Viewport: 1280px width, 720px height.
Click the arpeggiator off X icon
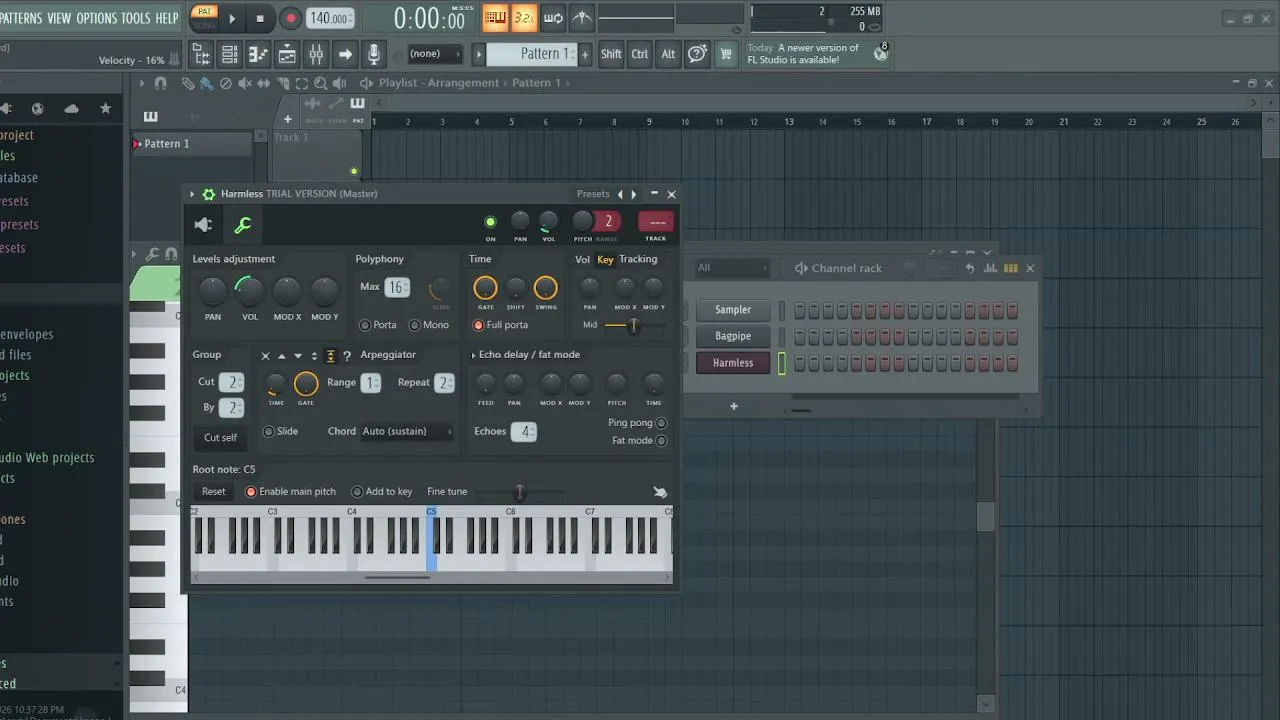(265, 356)
